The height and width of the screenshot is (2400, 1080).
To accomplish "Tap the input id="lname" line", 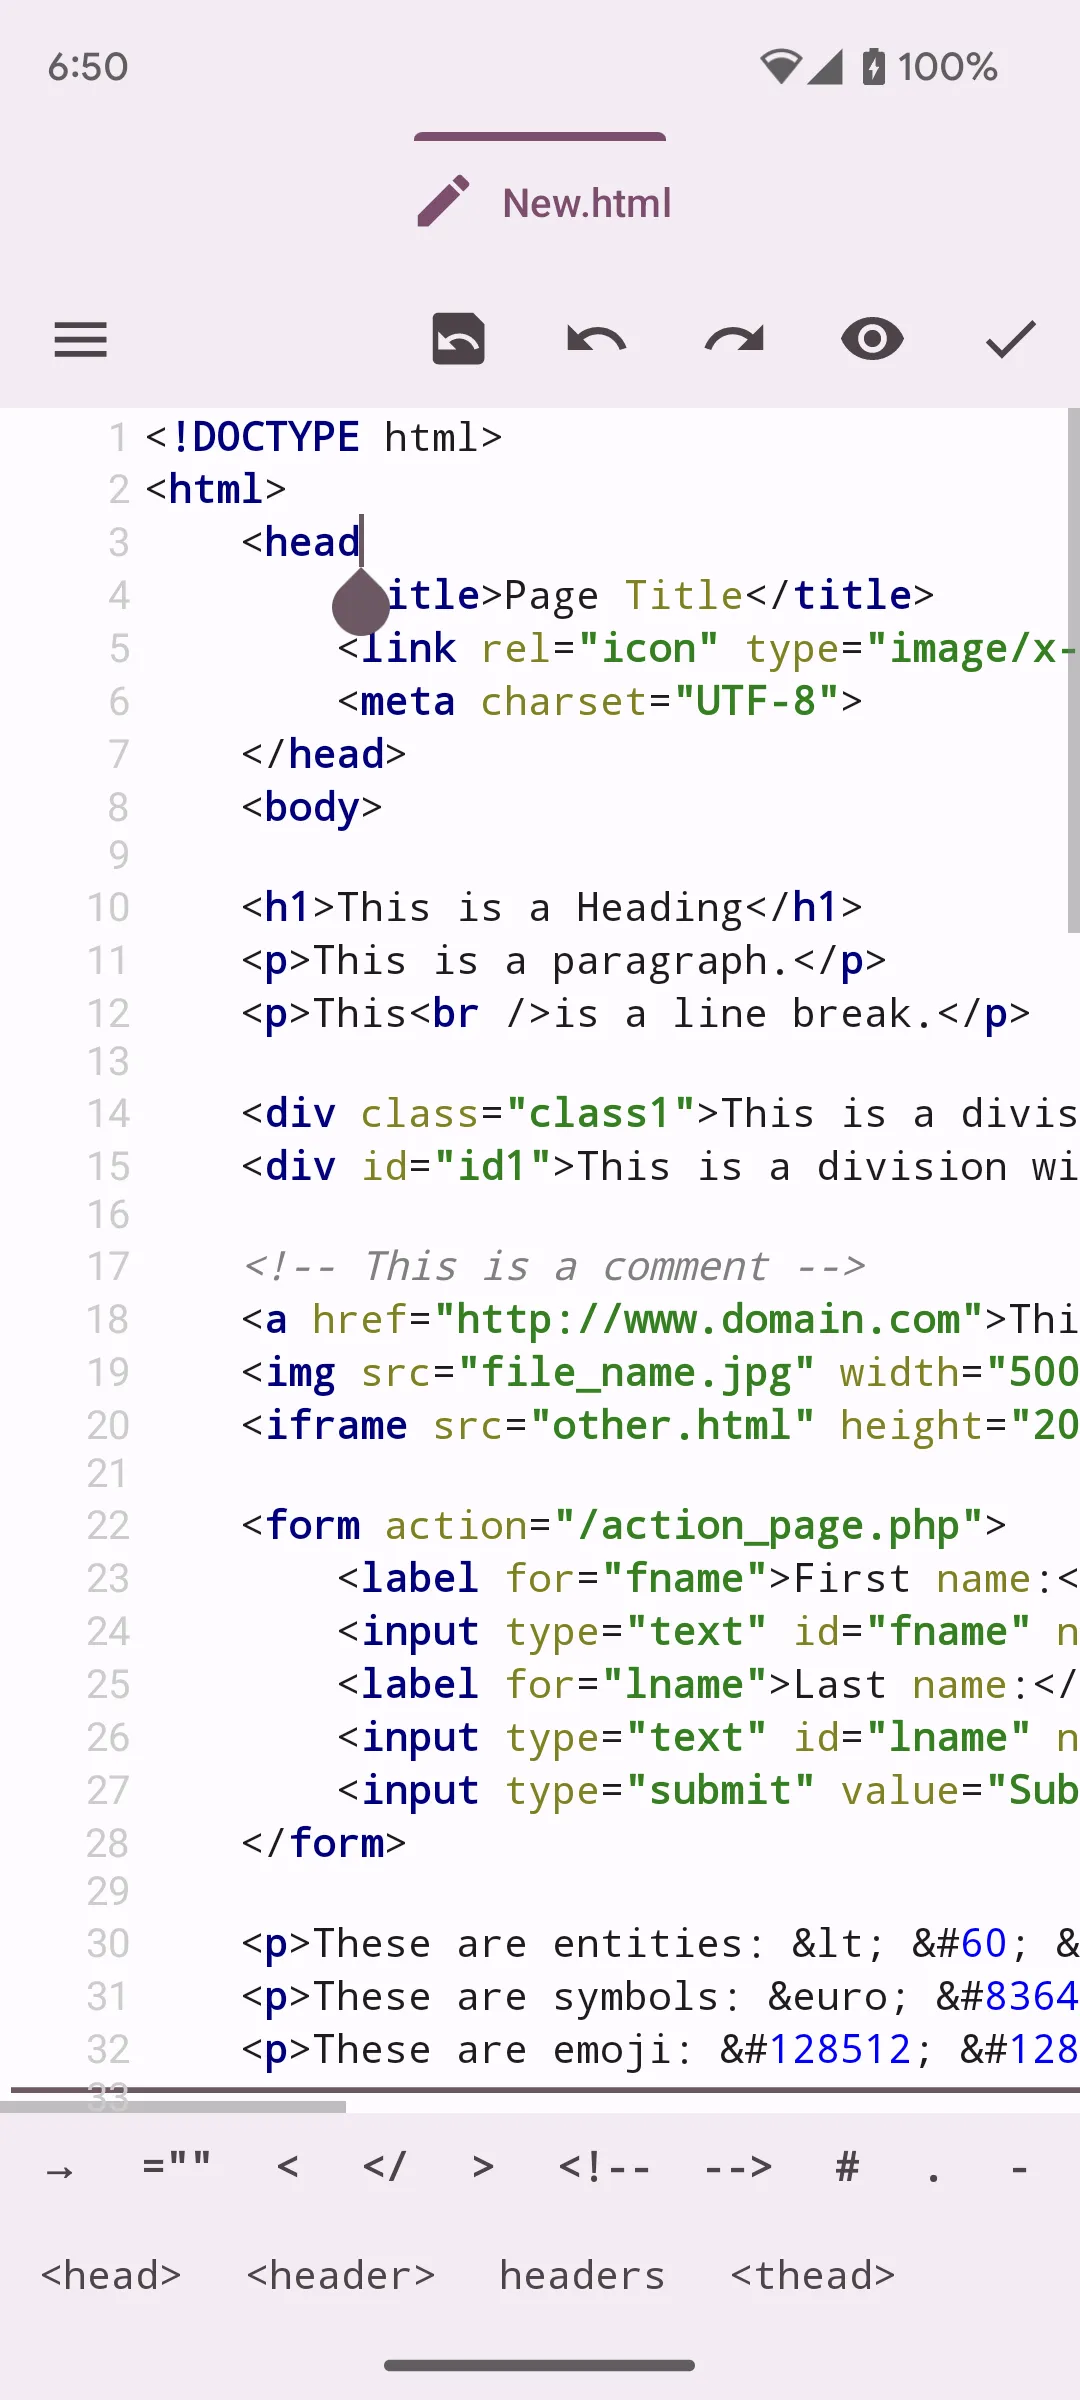I will (x=708, y=1738).
